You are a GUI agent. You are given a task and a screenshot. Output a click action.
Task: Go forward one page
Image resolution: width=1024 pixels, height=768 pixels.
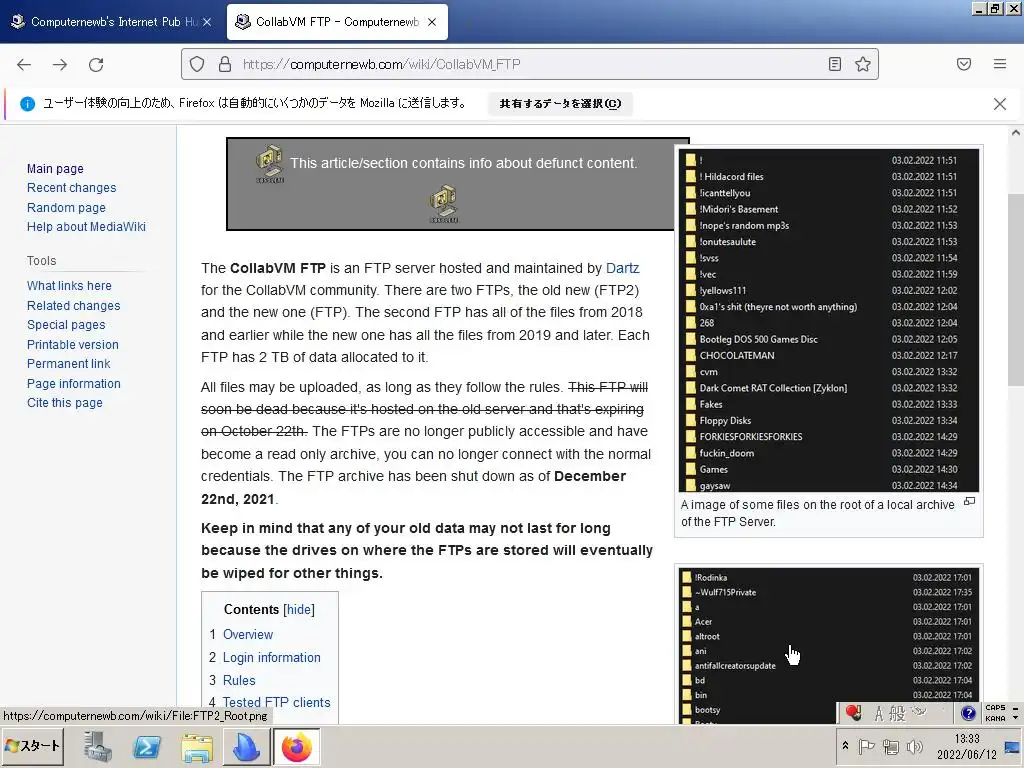[x=60, y=64]
